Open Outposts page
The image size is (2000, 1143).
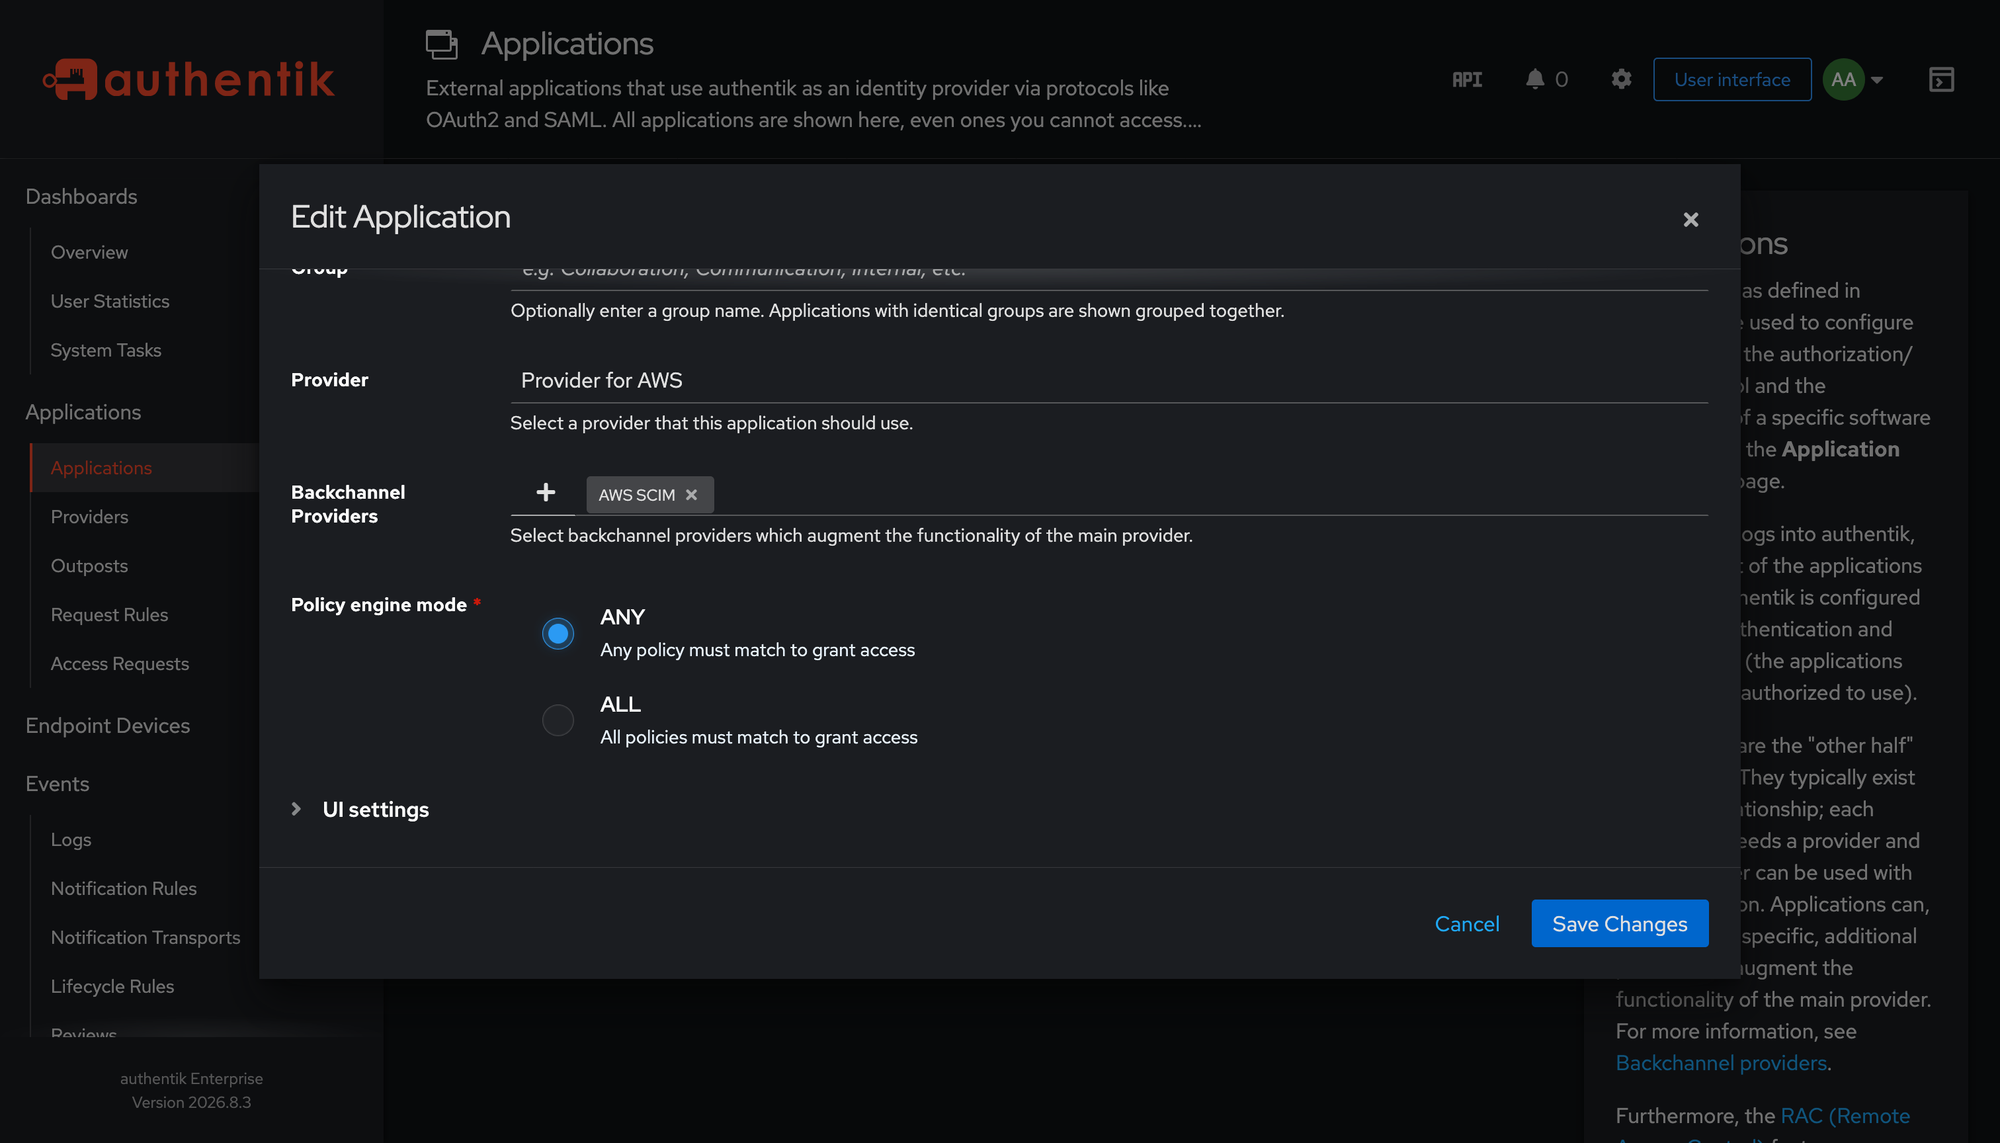[89, 566]
